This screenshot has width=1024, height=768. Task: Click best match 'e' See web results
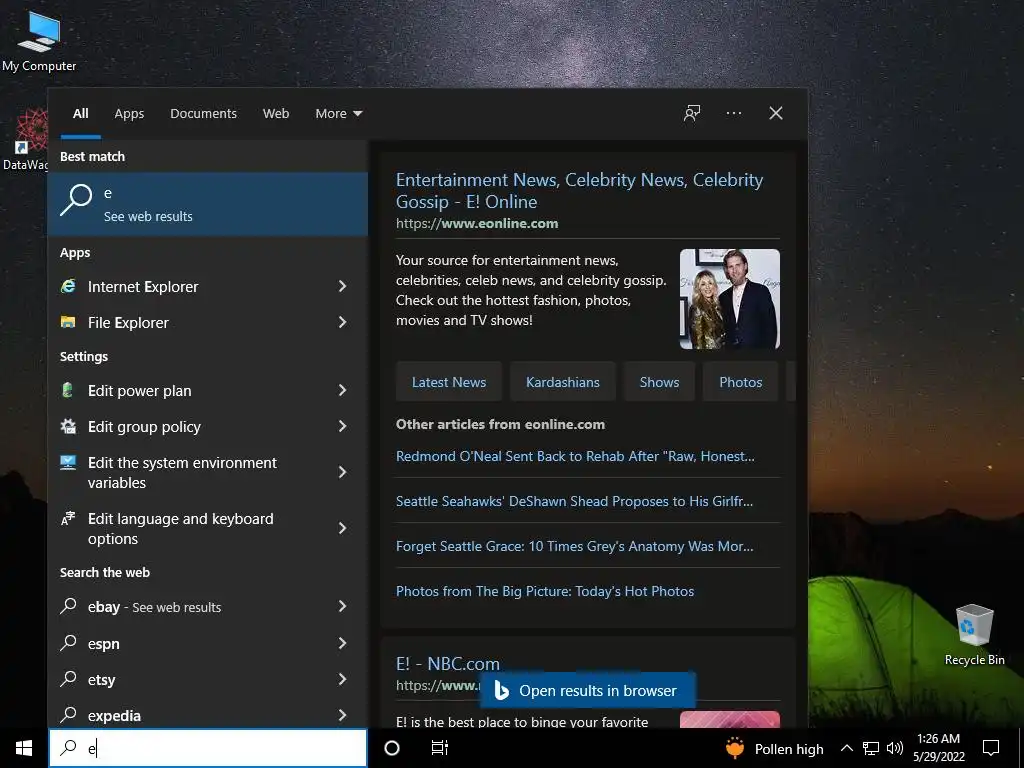coord(208,204)
